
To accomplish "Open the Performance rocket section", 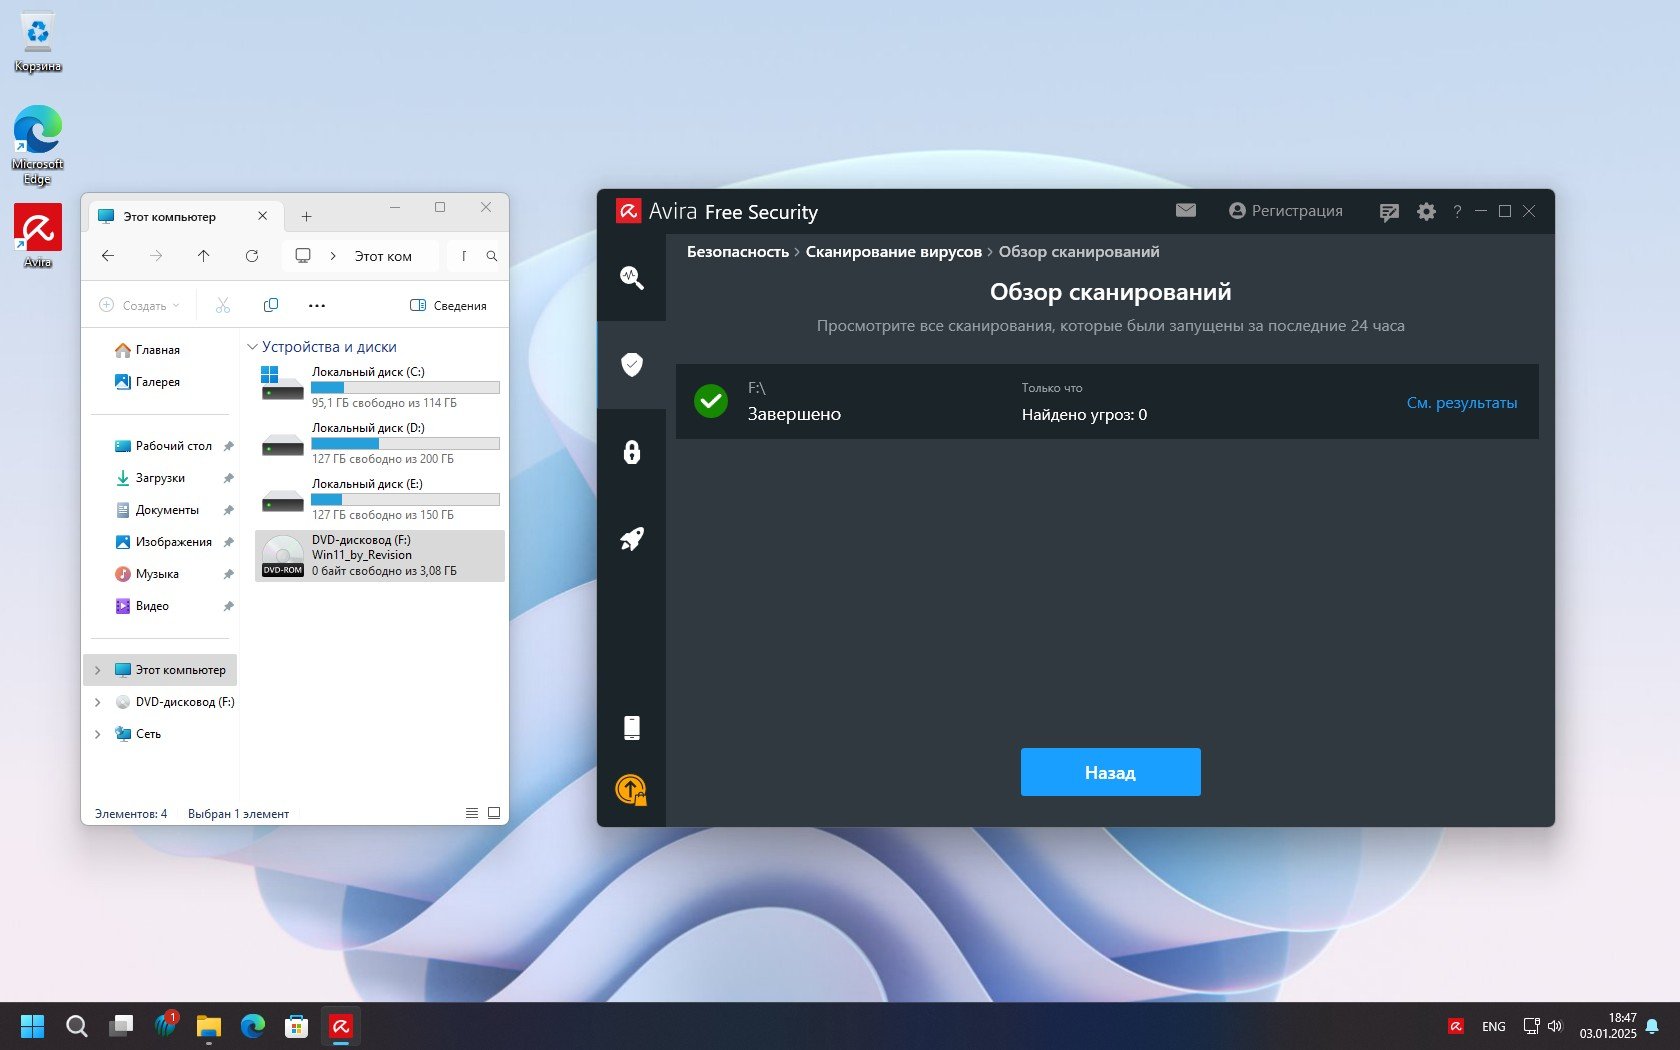I will click(631, 539).
